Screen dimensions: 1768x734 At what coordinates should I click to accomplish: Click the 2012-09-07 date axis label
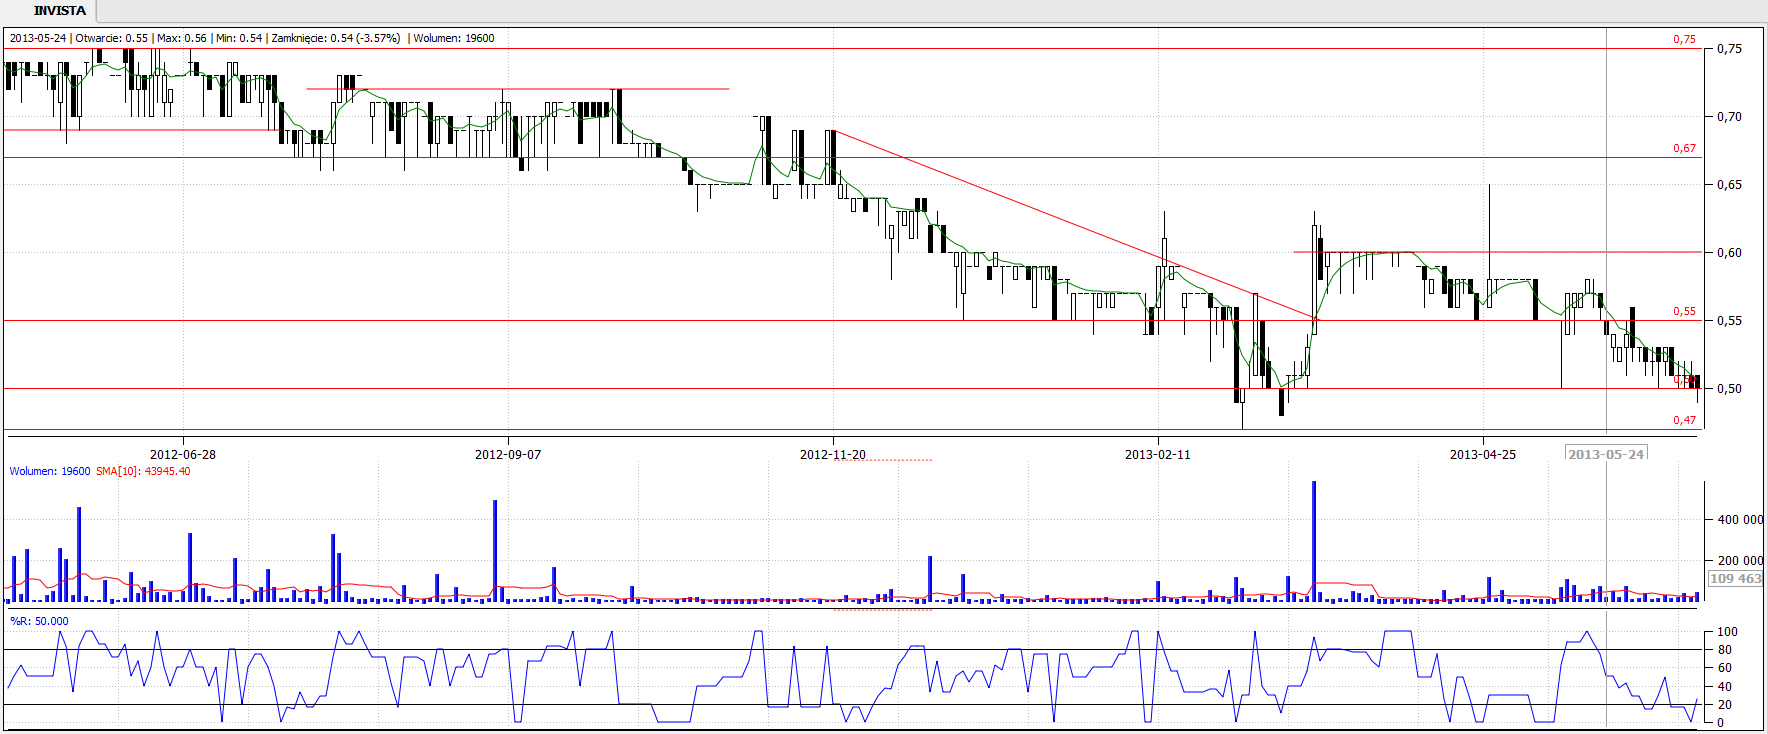[x=507, y=455]
